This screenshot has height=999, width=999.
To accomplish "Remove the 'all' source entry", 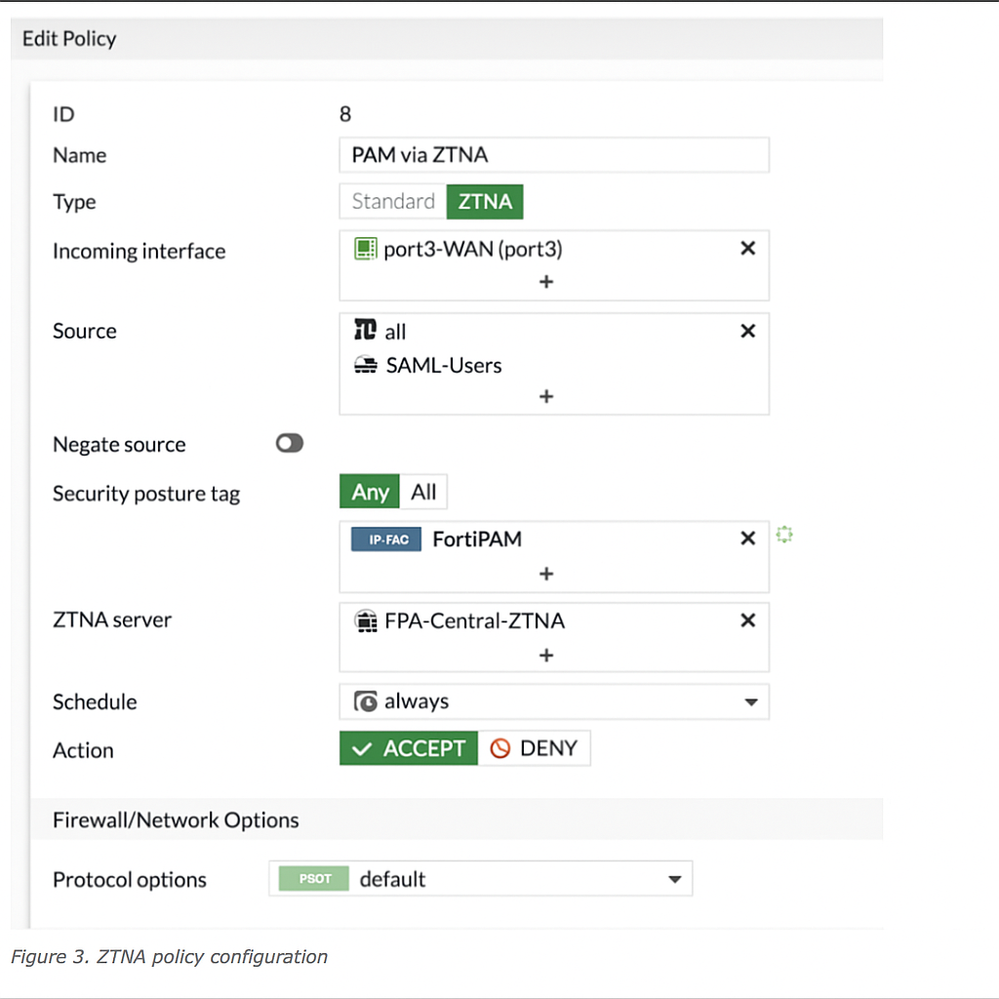I will [747, 331].
